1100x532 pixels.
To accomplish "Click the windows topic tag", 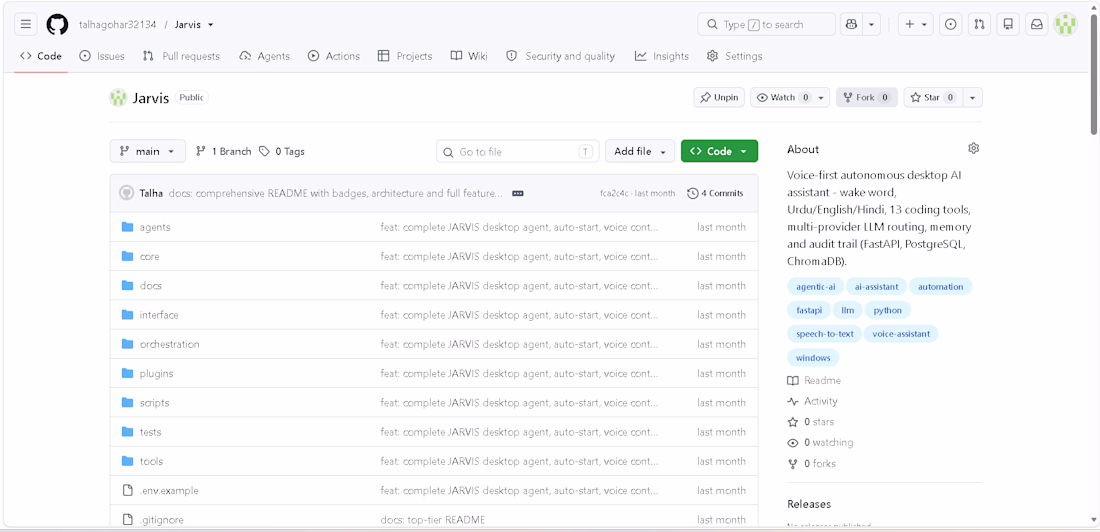I will [813, 358].
